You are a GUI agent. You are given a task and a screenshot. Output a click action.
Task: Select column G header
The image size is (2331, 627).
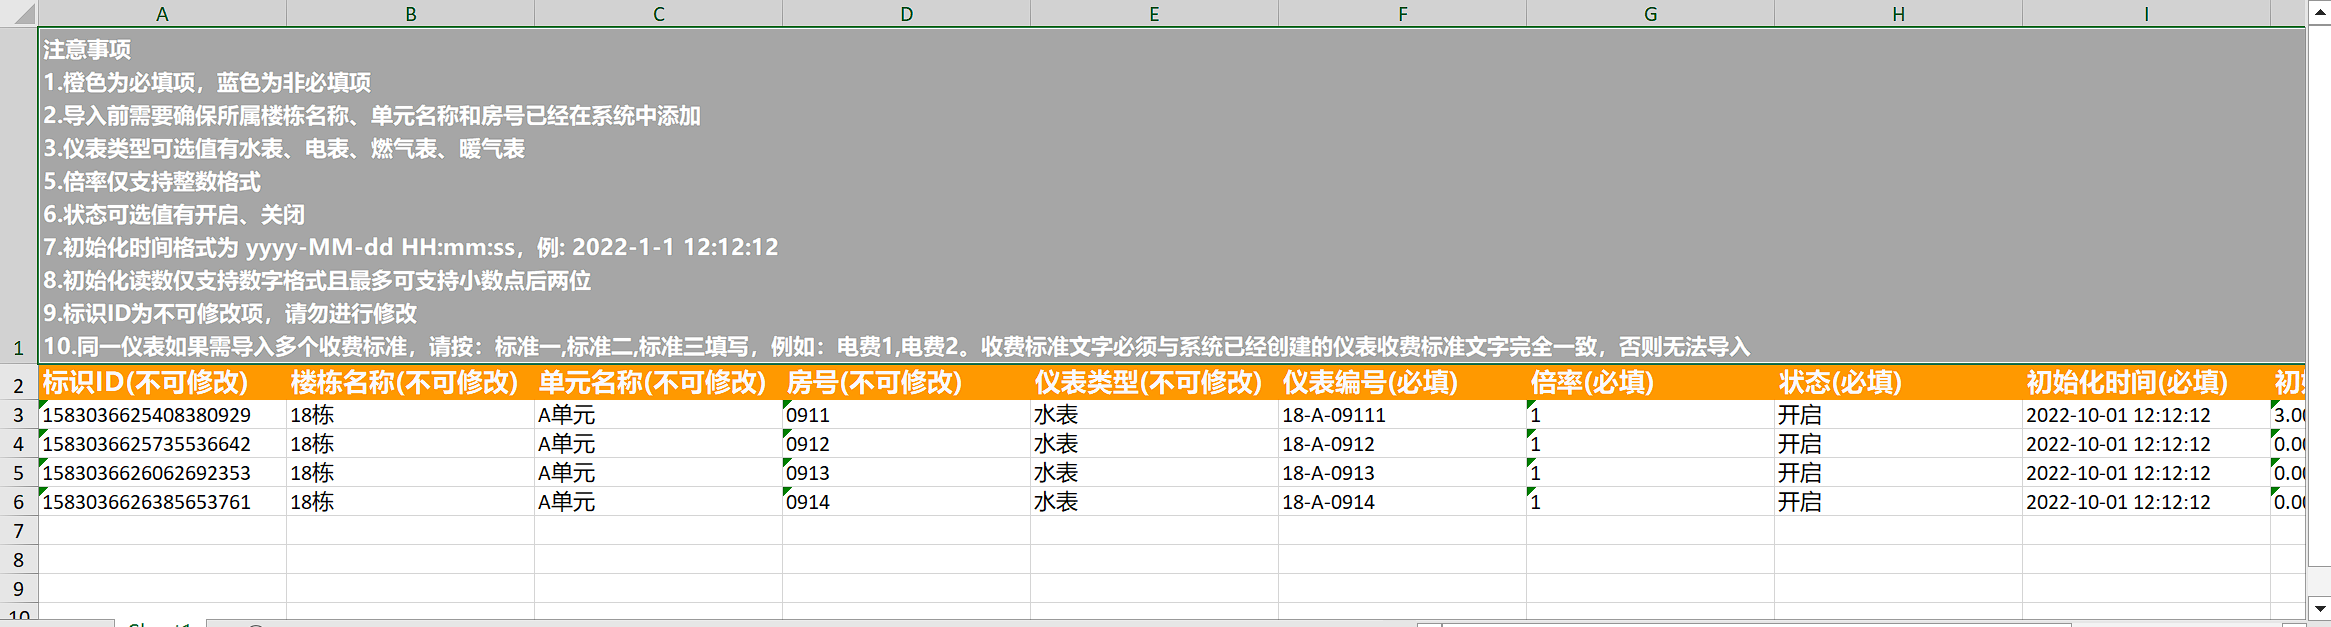coord(1650,13)
